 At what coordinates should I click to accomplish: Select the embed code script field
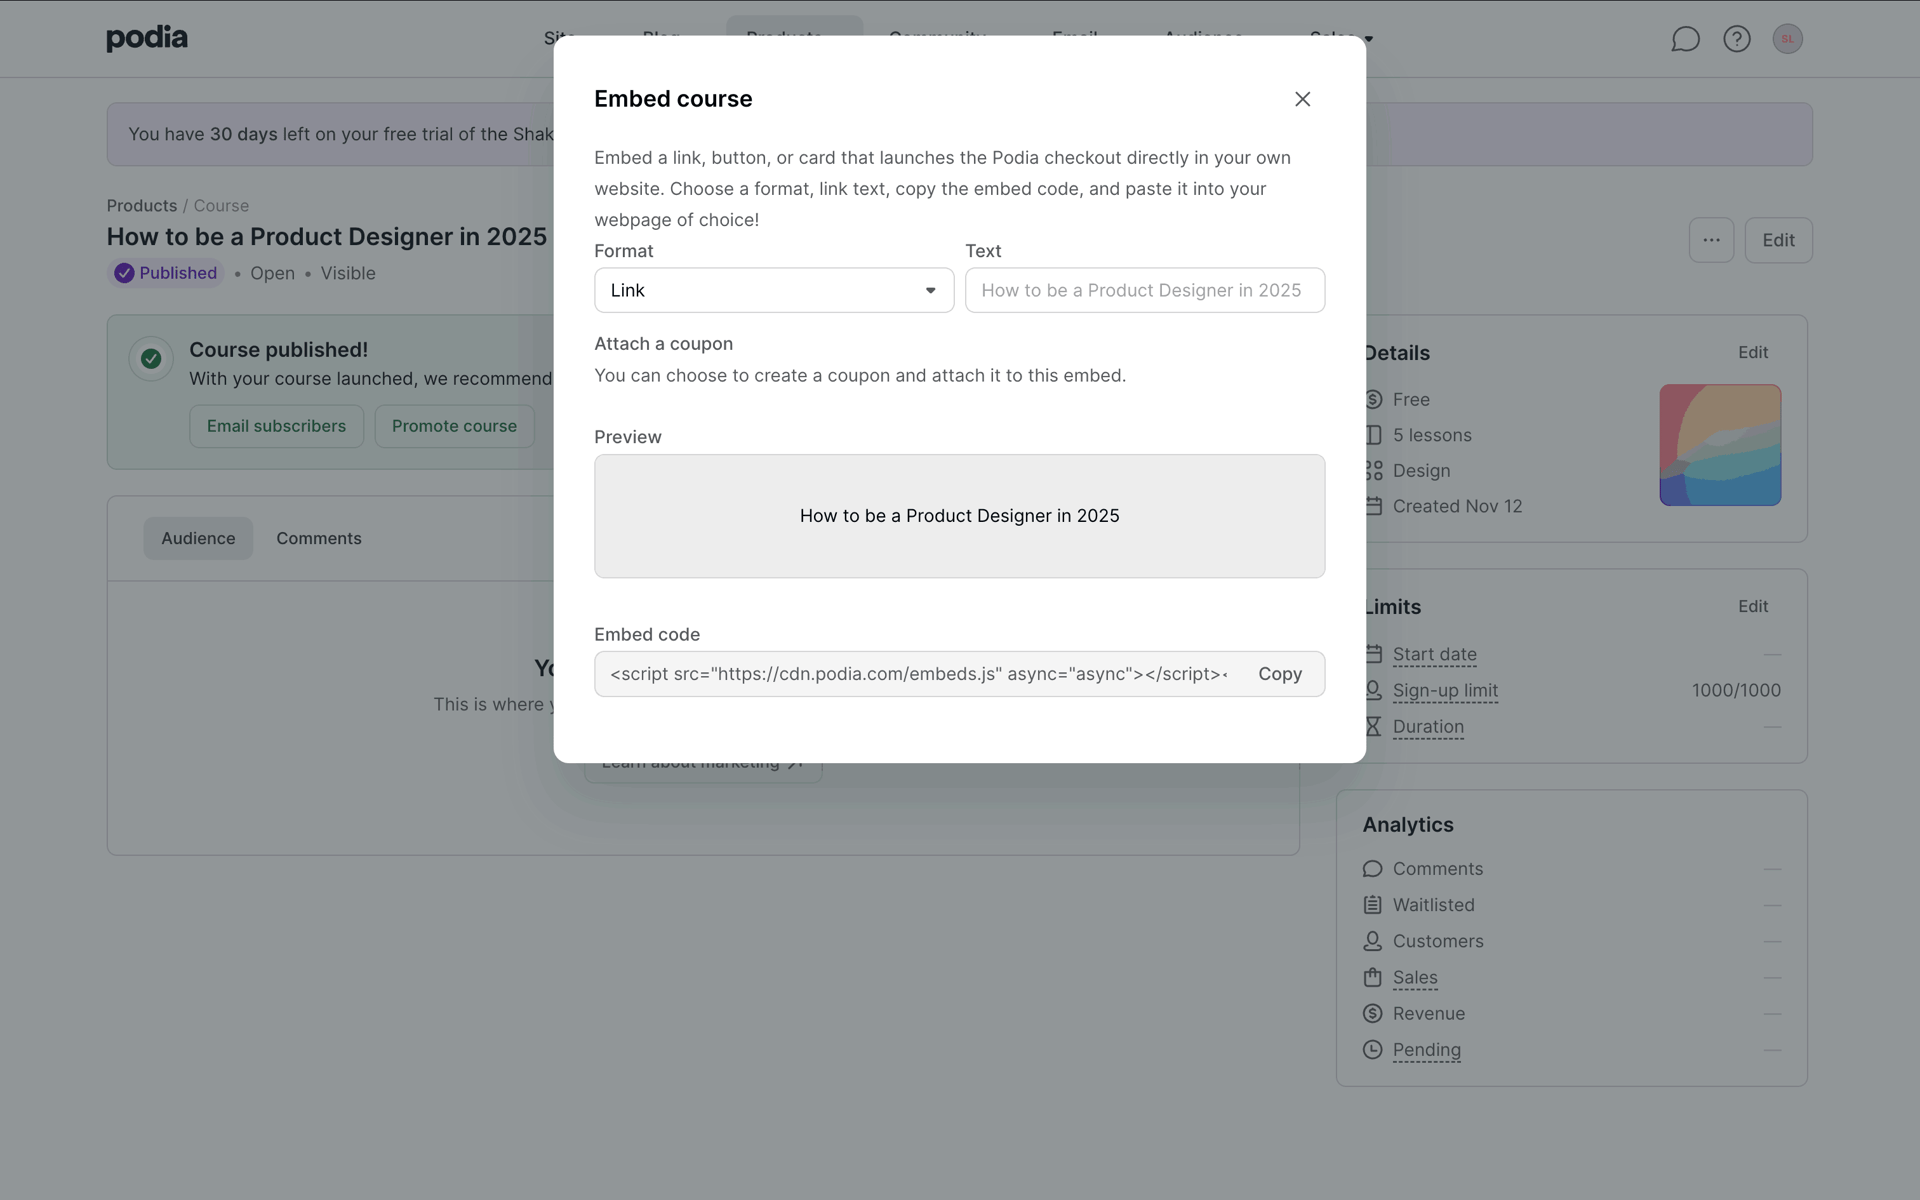point(918,674)
